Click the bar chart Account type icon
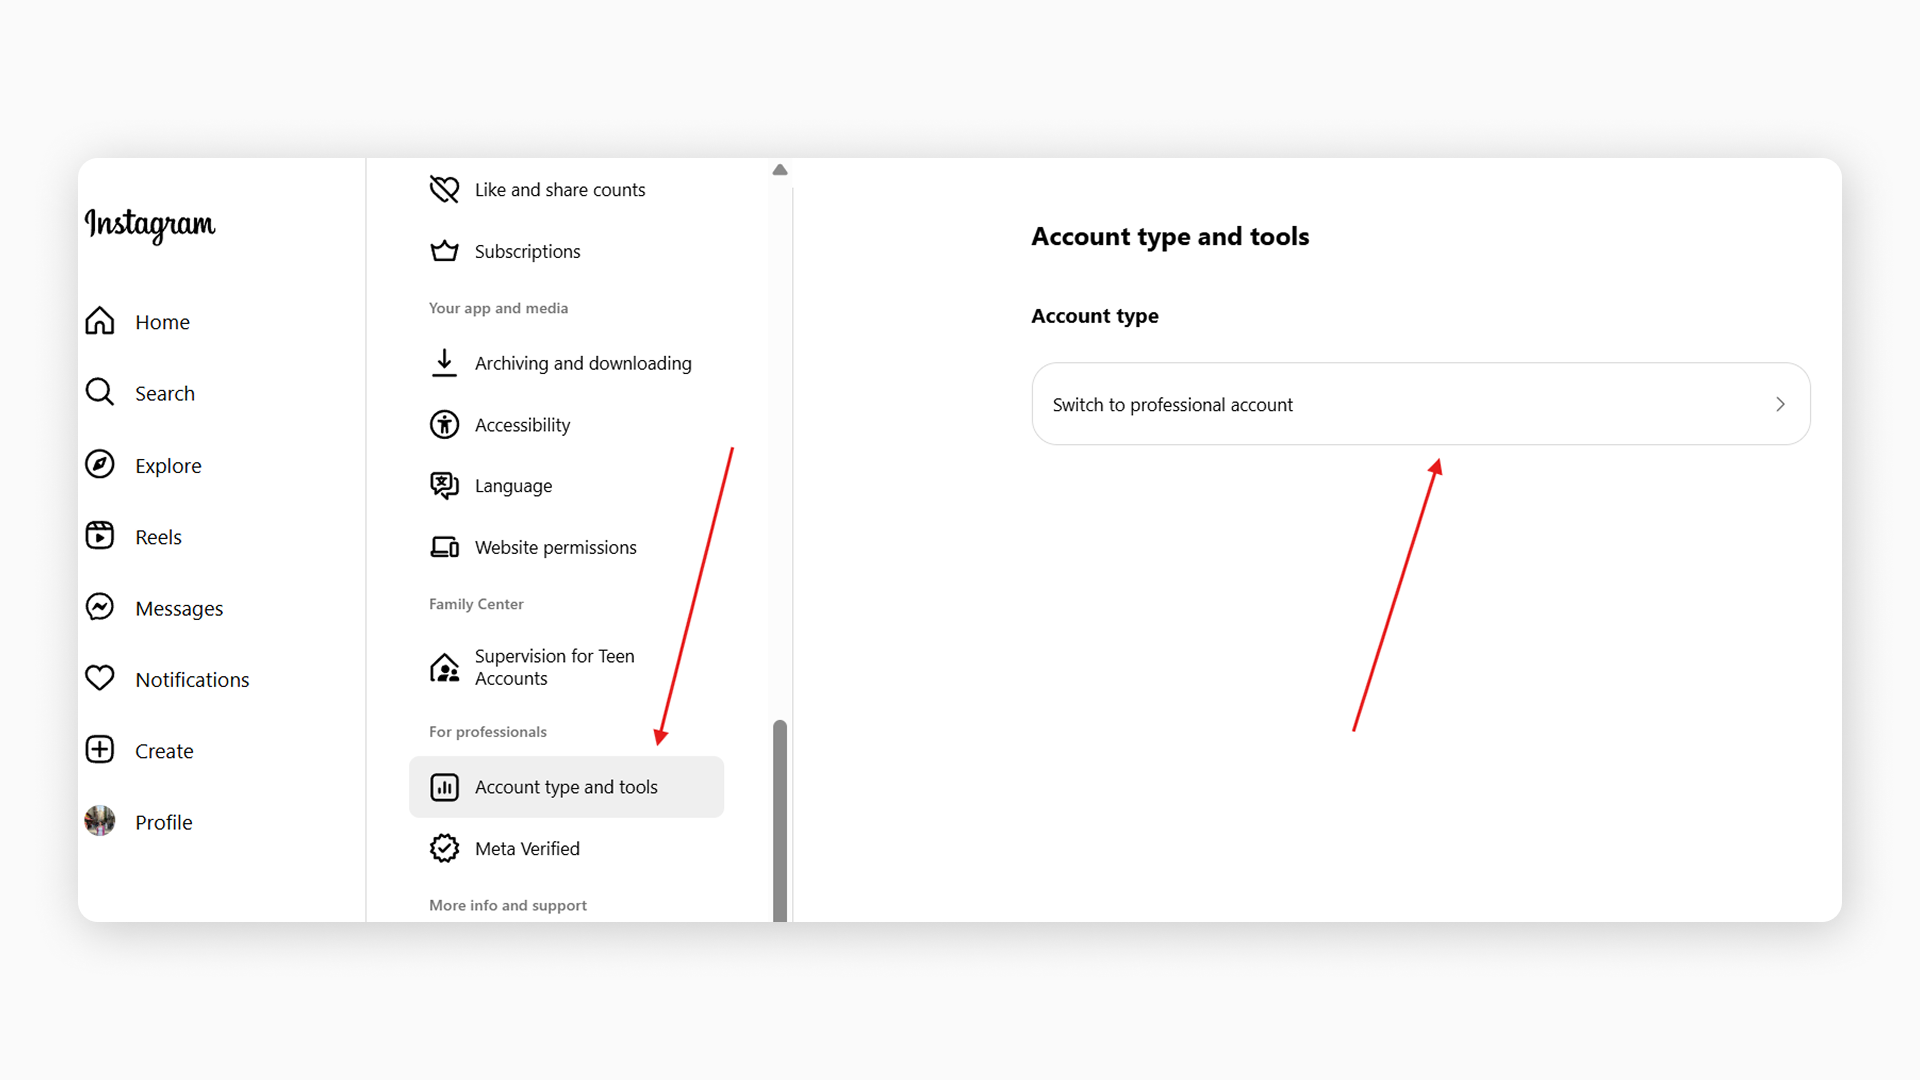The height and width of the screenshot is (1080, 1920). point(444,787)
